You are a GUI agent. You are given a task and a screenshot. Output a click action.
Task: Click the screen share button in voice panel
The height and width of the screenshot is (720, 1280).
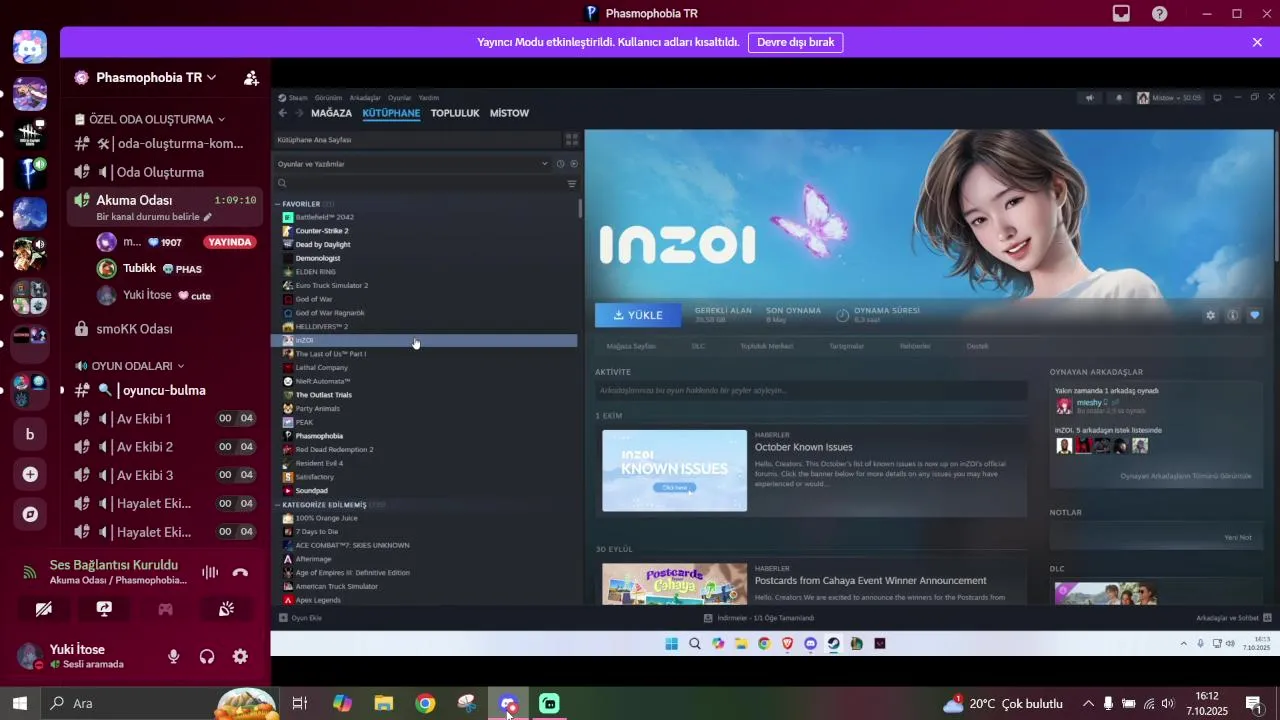coord(104,608)
